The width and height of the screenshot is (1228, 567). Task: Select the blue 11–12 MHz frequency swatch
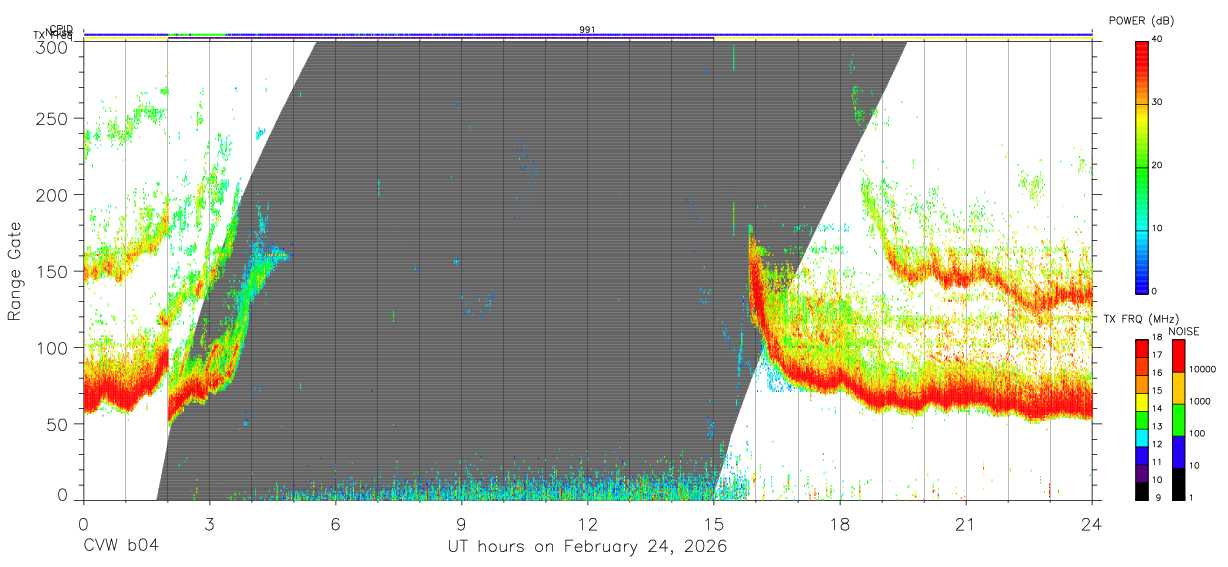pos(1143,456)
